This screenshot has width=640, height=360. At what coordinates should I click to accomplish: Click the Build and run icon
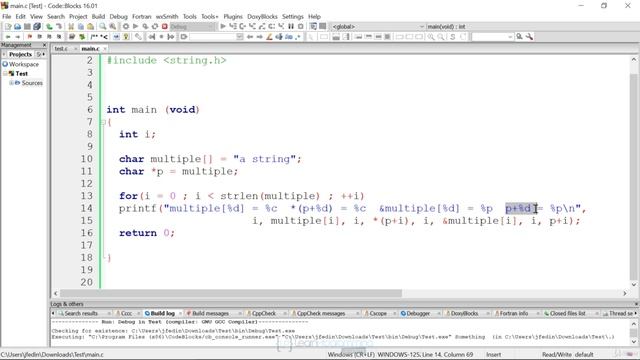click(145, 27)
